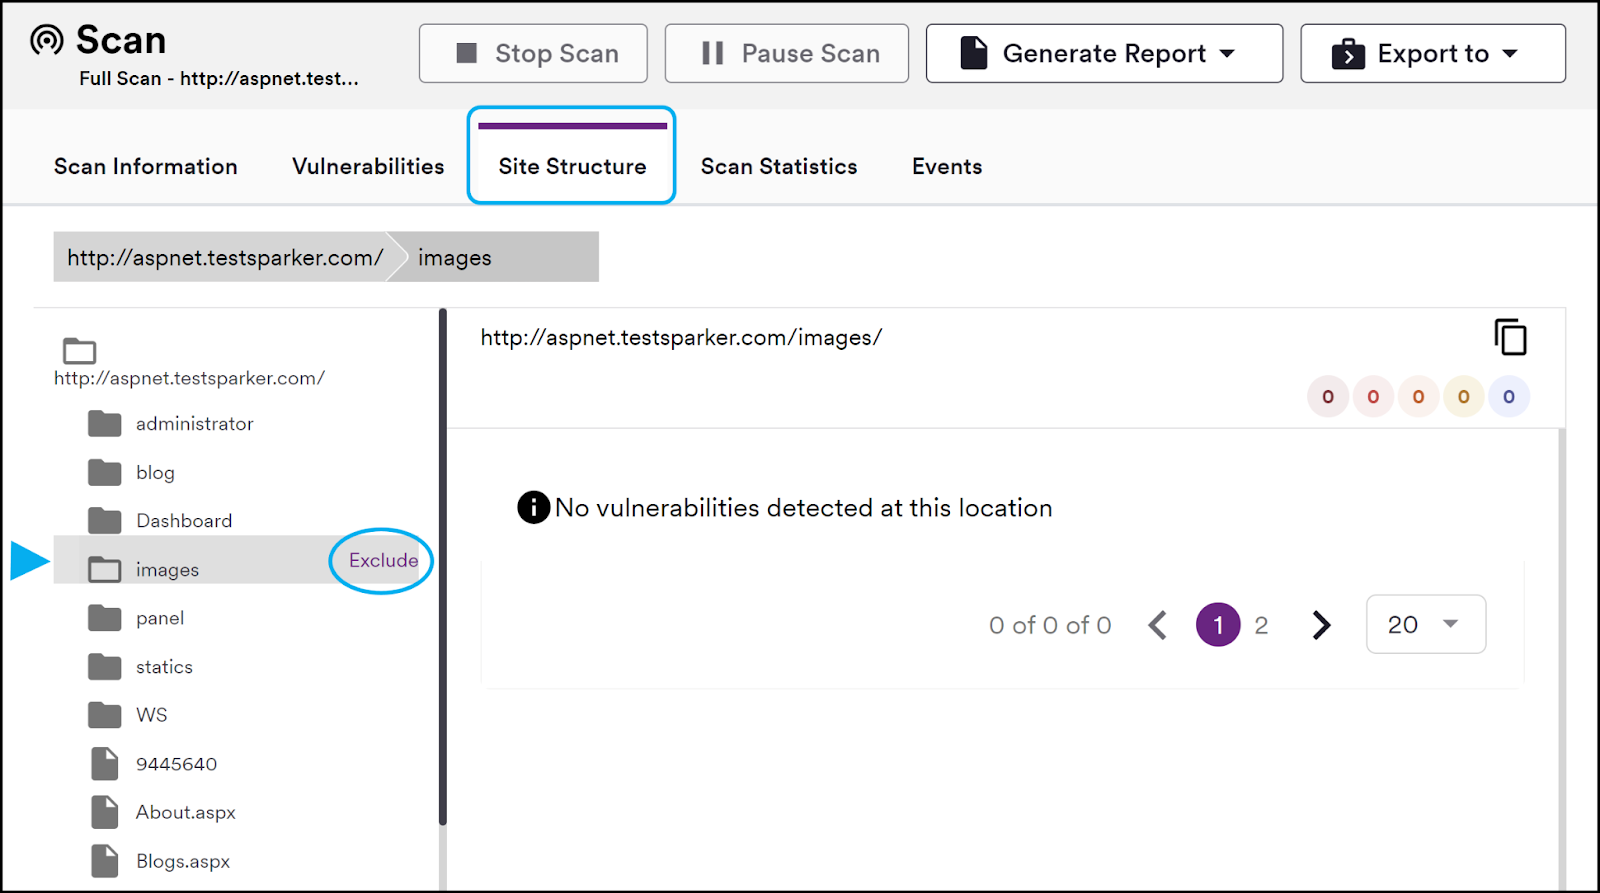1600x893 pixels.
Task: Go to the next results page arrow
Action: pyautogui.click(x=1321, y=625)
